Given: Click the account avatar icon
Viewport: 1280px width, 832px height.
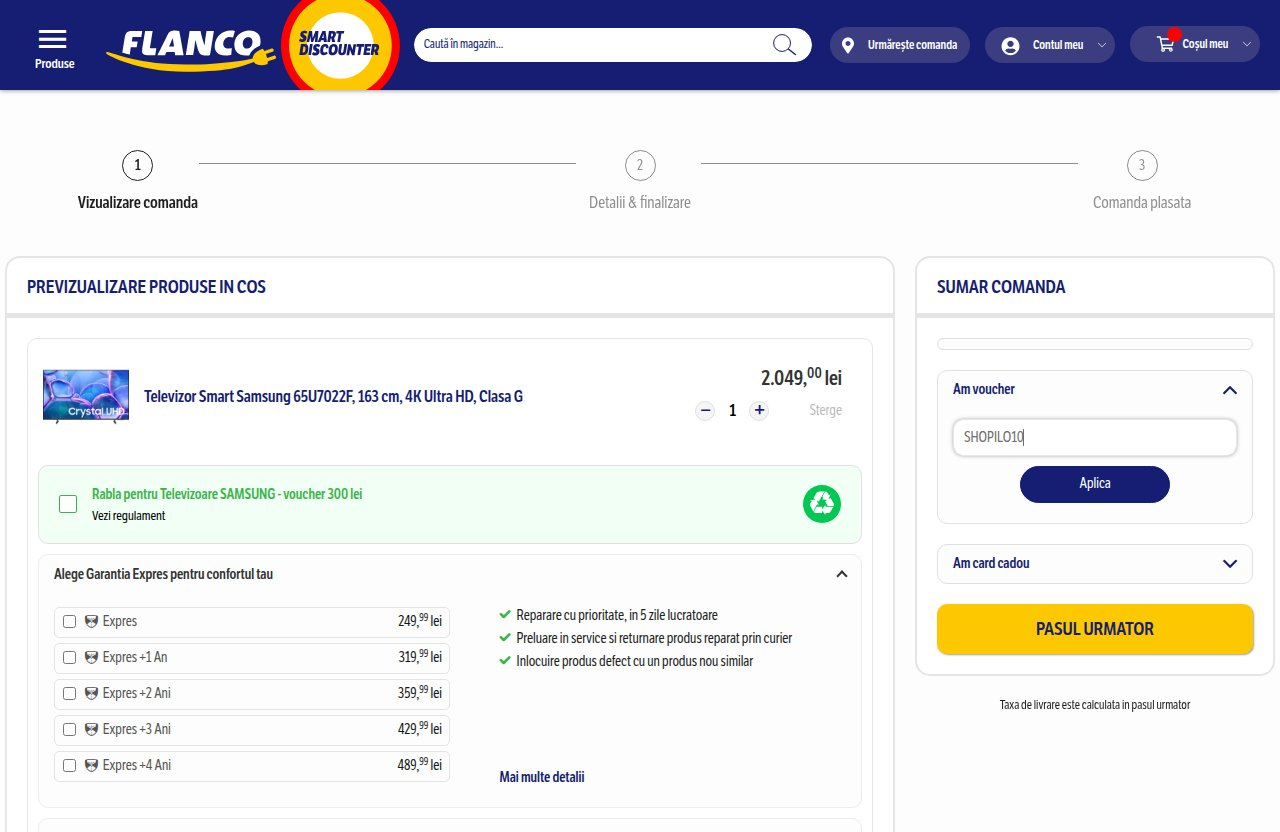Looking at the screenshot, I should 1010,46.
